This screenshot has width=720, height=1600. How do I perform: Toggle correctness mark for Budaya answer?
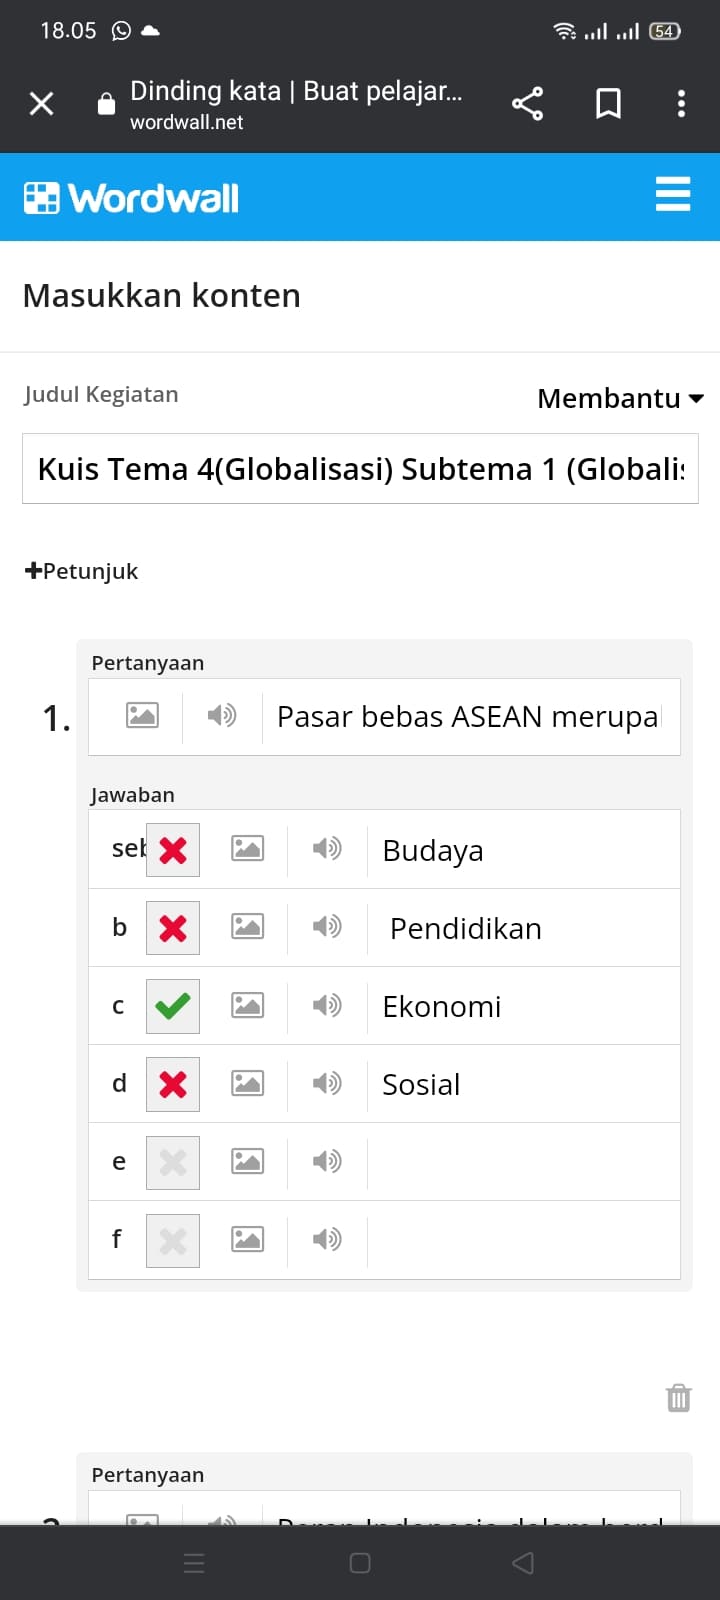(173, 850)
